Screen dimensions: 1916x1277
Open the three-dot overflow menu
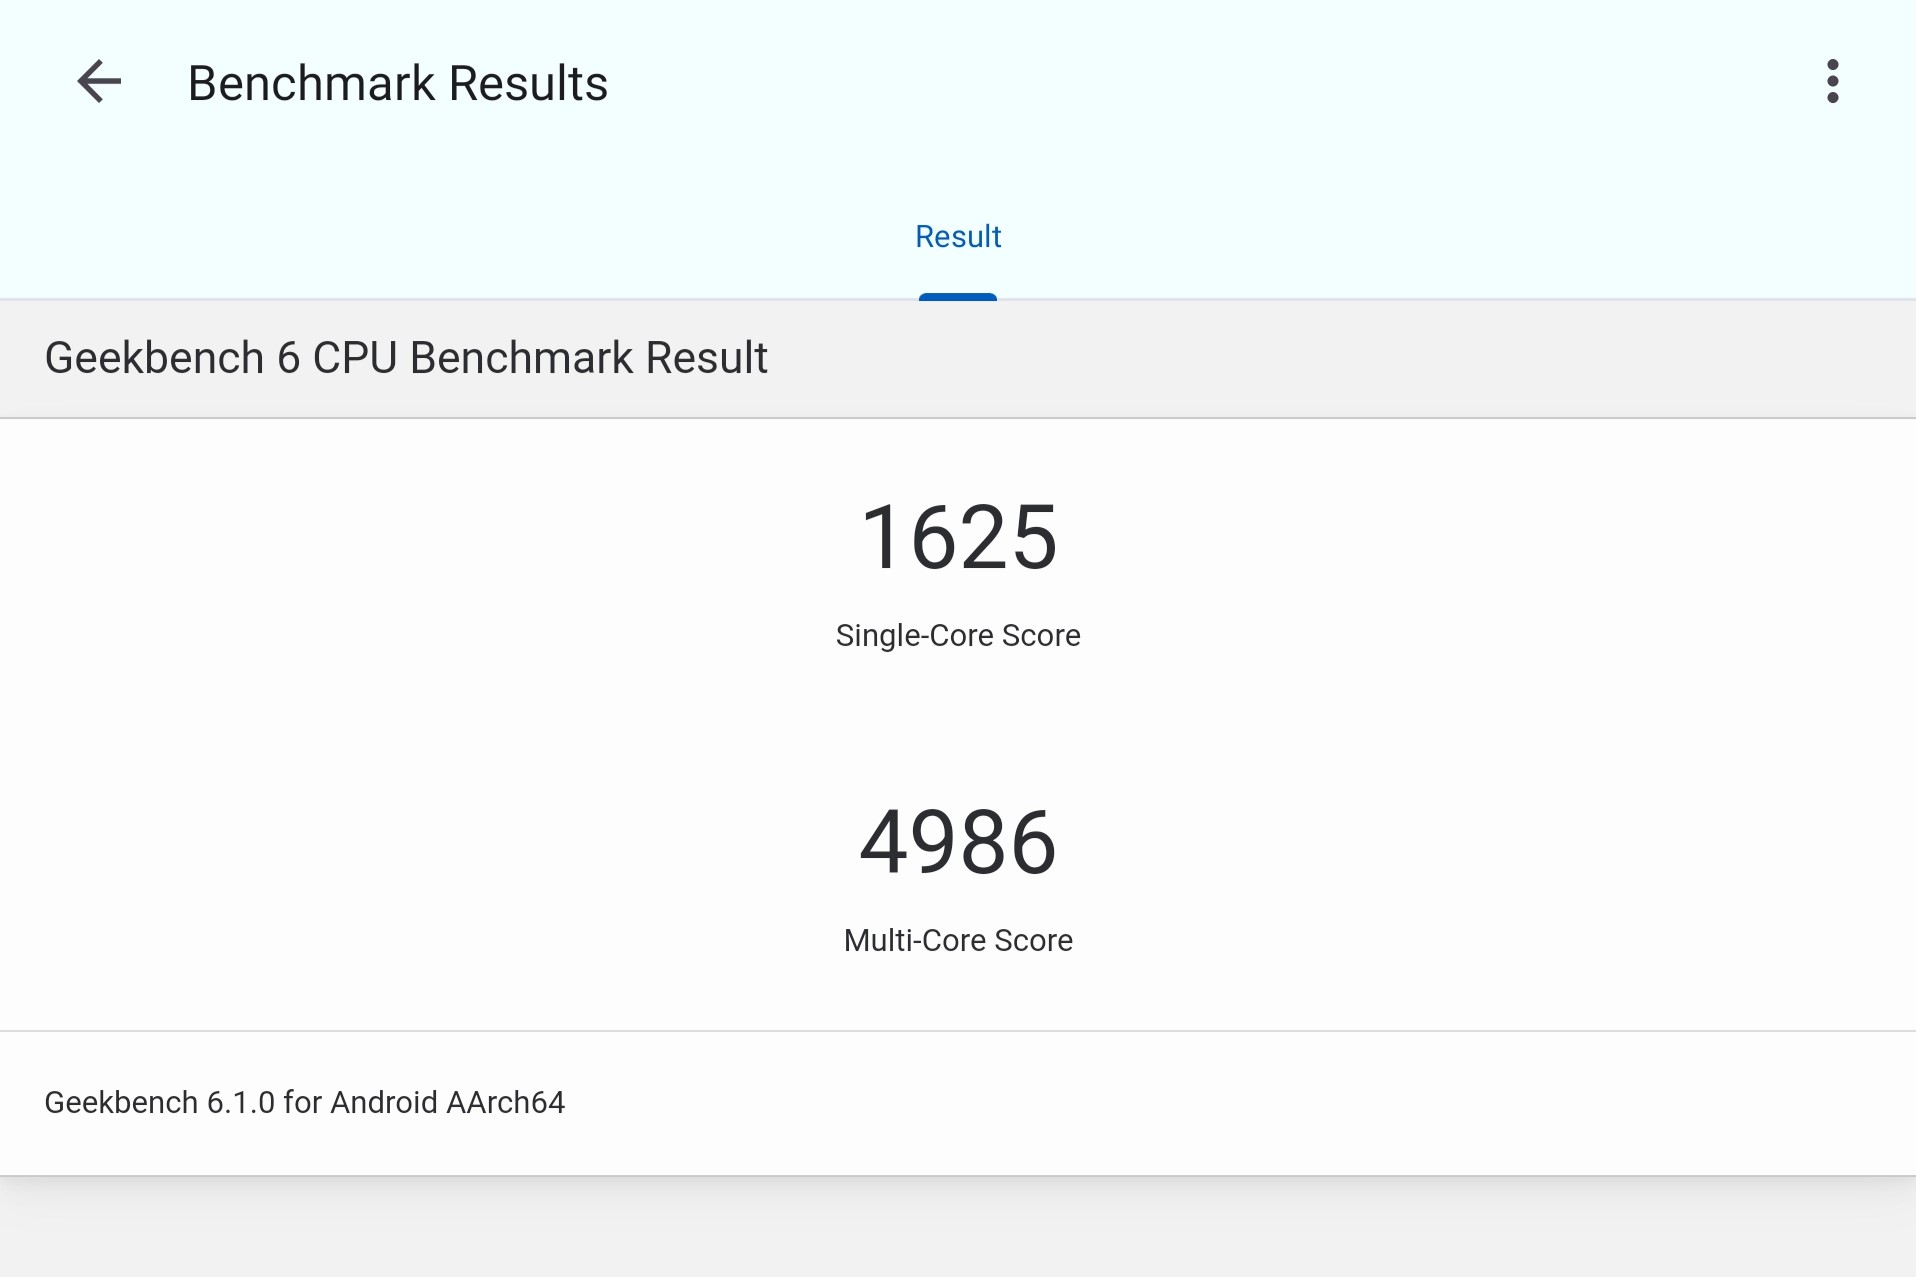pos(1832,82)
